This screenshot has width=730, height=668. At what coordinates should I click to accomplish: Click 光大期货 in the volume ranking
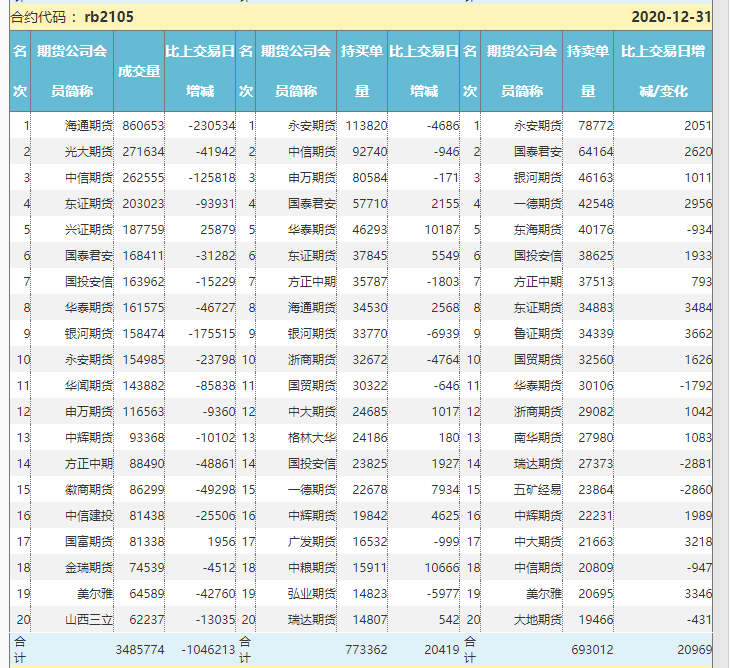click(x=89, y=152)
